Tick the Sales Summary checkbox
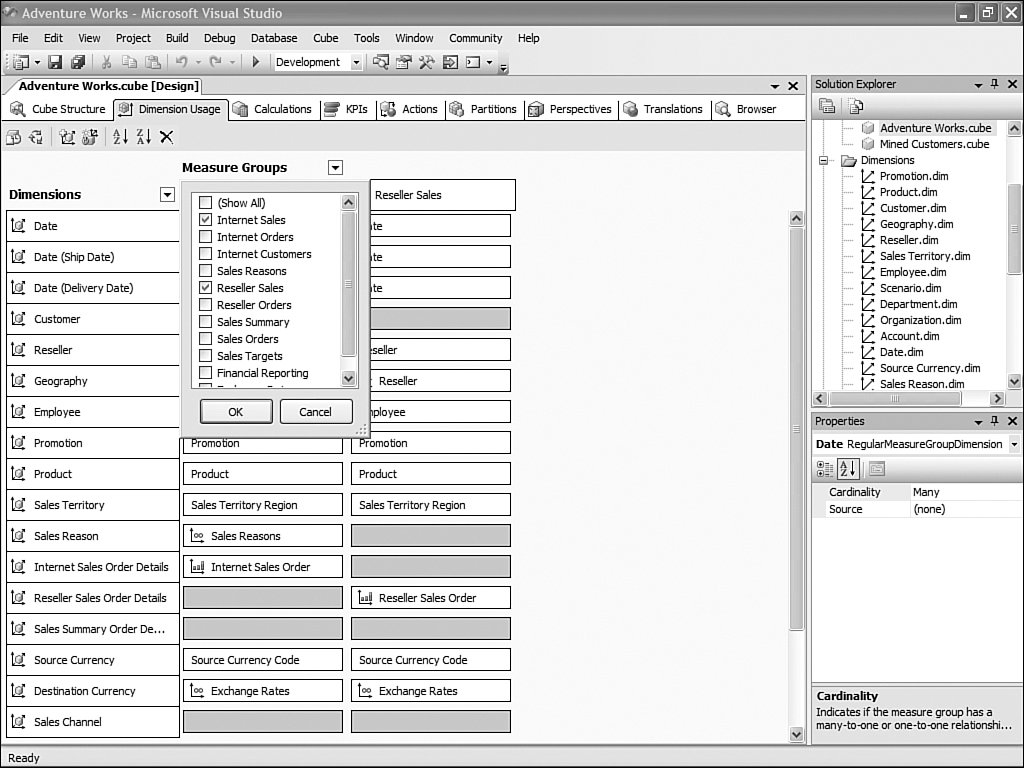The height and width of the screenshot is (768, 1024). coord(205,321)
